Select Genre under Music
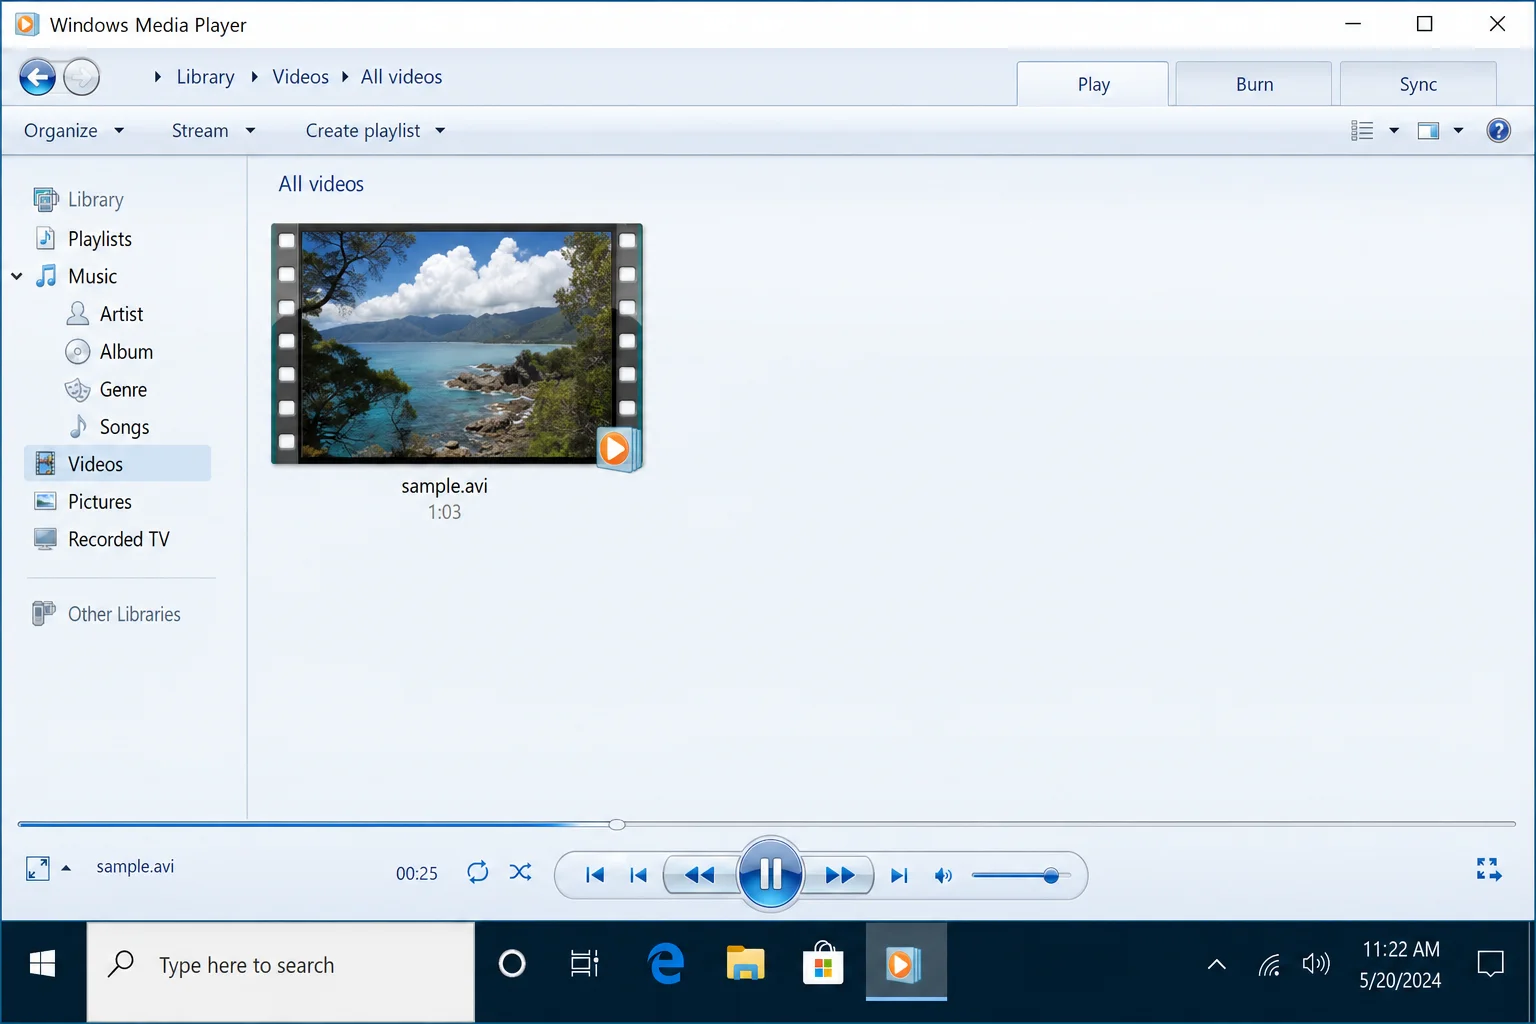1536x1024 pixels. click(x=123, y=390)
